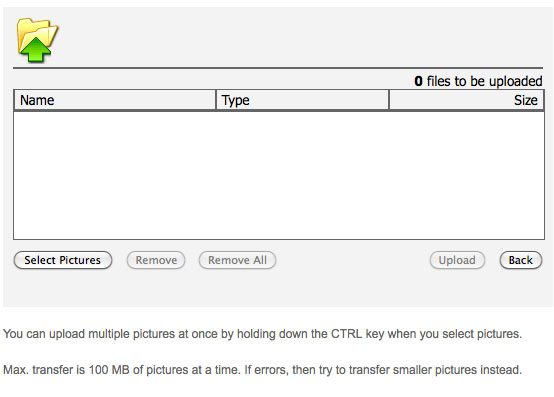Click inside the empty file list area
Viewport: 554px width, 397px height.
pos(279,176)
